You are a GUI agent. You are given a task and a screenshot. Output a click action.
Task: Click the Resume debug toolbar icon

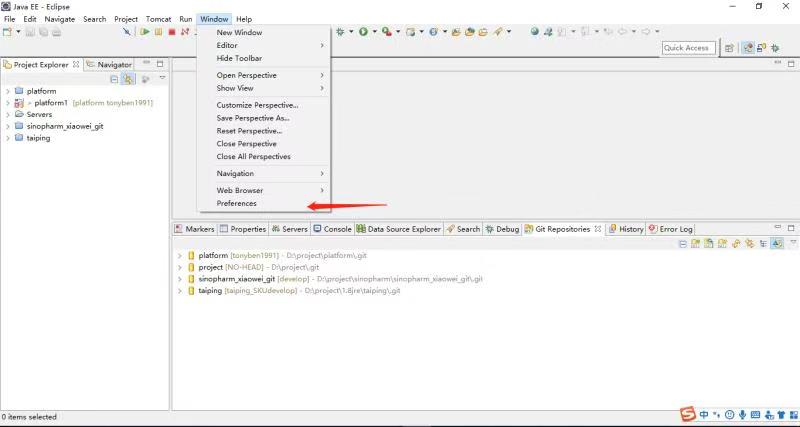(x=145, y=32)
